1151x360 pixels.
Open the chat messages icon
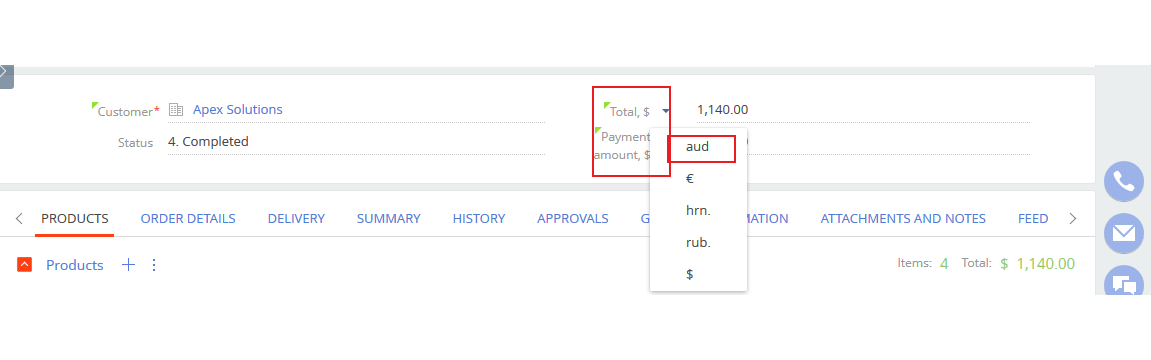tap(1124, 283)
